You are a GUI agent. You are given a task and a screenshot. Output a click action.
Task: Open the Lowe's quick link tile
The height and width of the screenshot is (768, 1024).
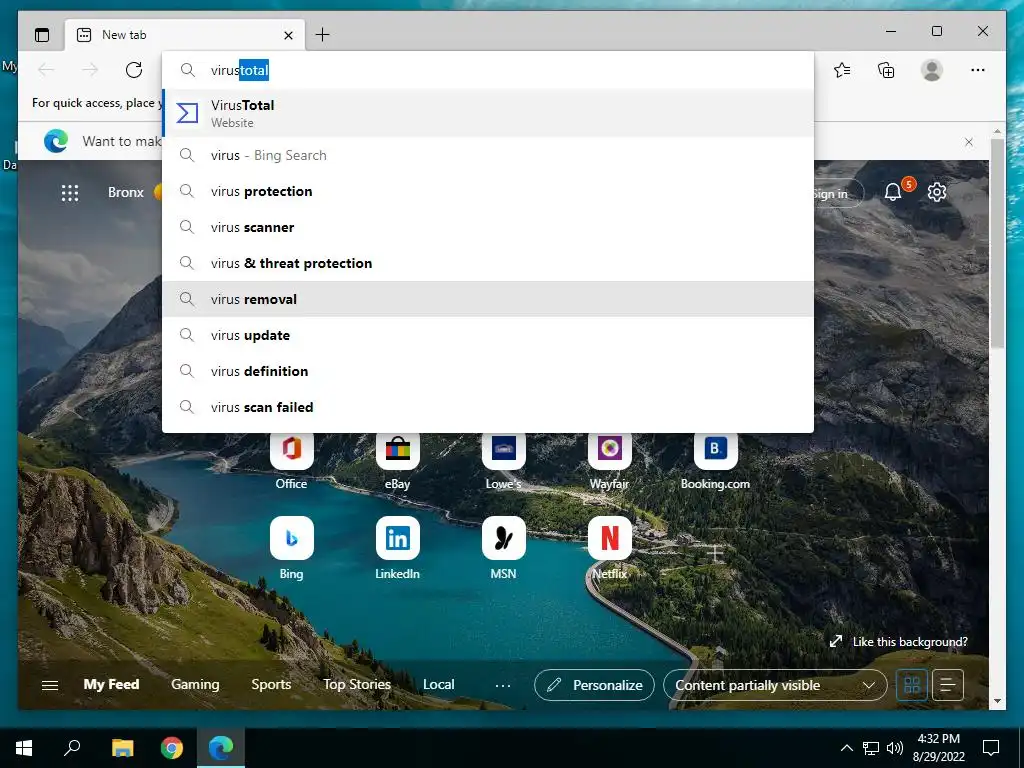click(504, 462)
